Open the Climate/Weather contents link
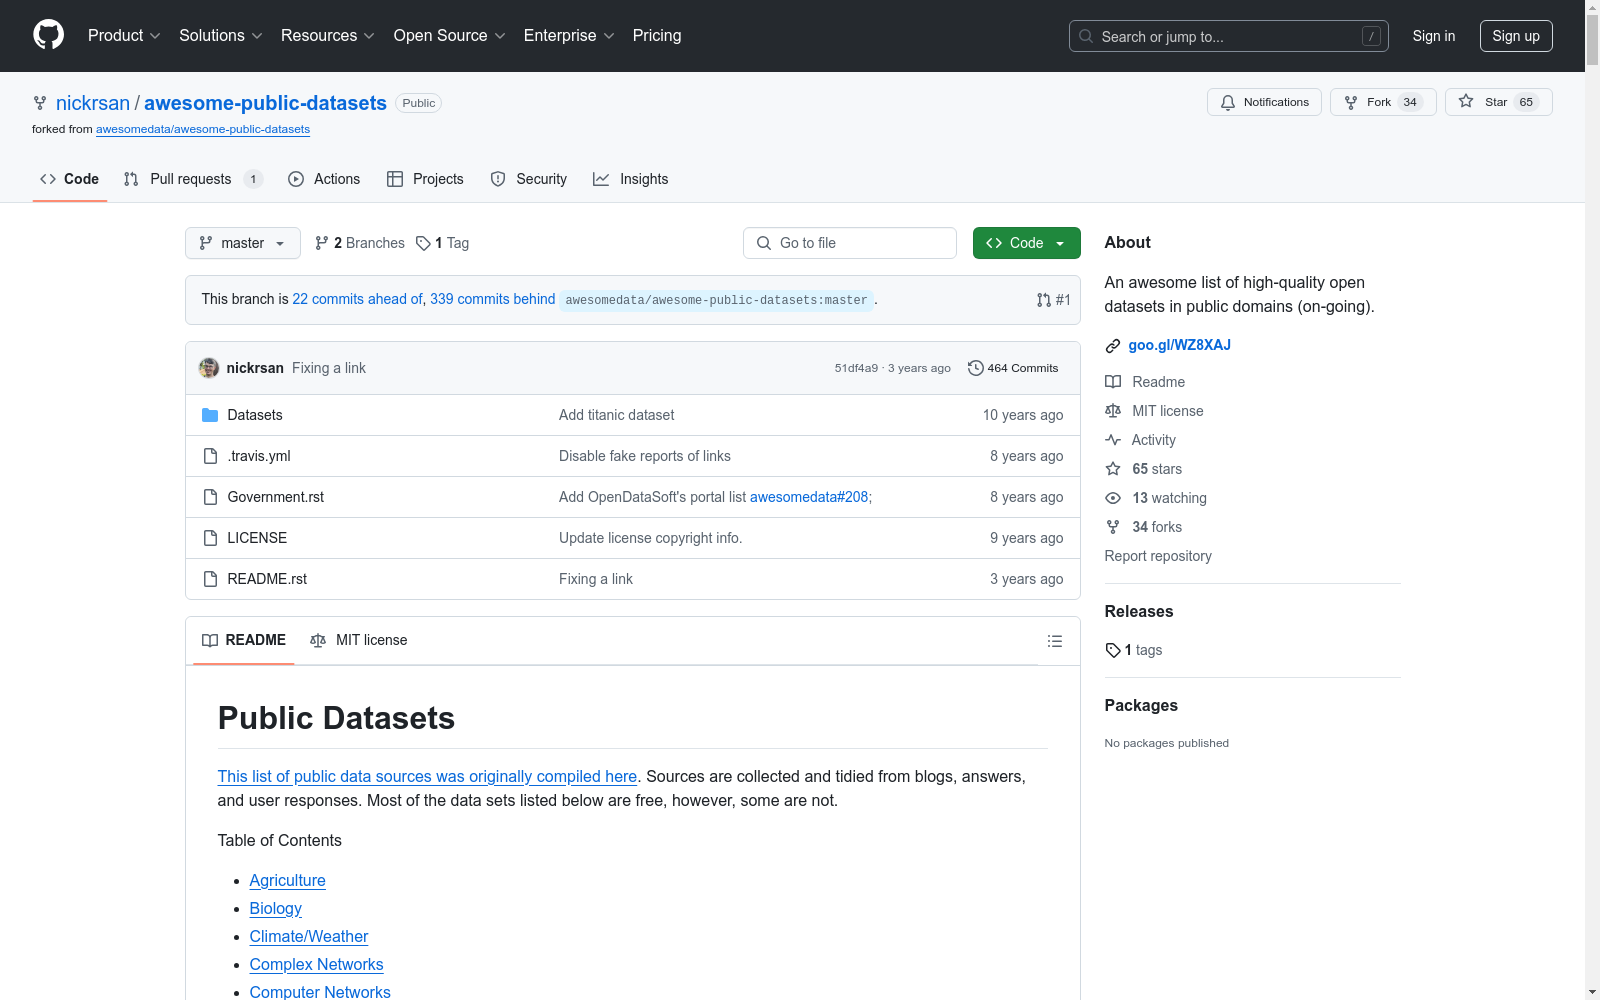This screenshot has height=1000, width=1600. (309, 936)
